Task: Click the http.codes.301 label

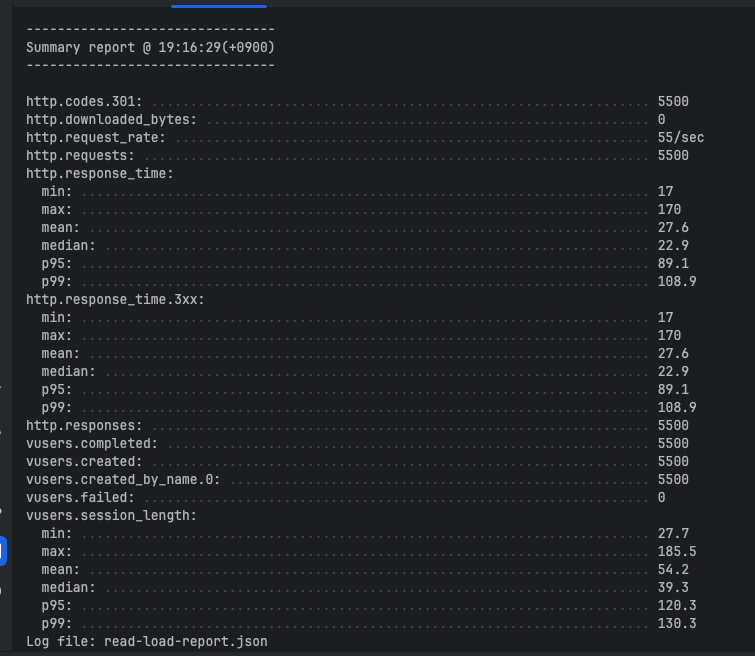Action: [x=84, y=102]
